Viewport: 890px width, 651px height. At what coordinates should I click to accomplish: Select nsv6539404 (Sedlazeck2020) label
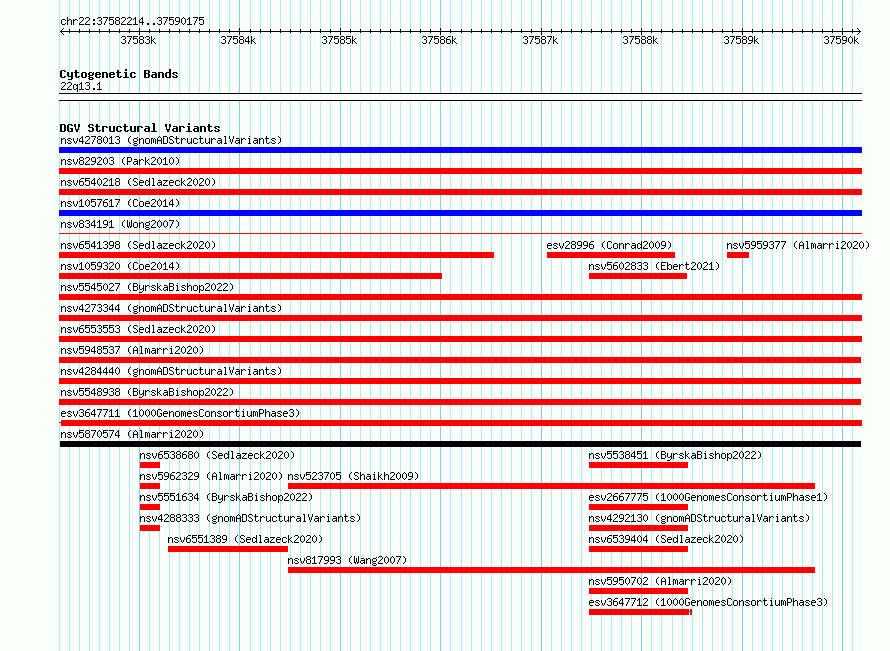click(x=666, y=539)
